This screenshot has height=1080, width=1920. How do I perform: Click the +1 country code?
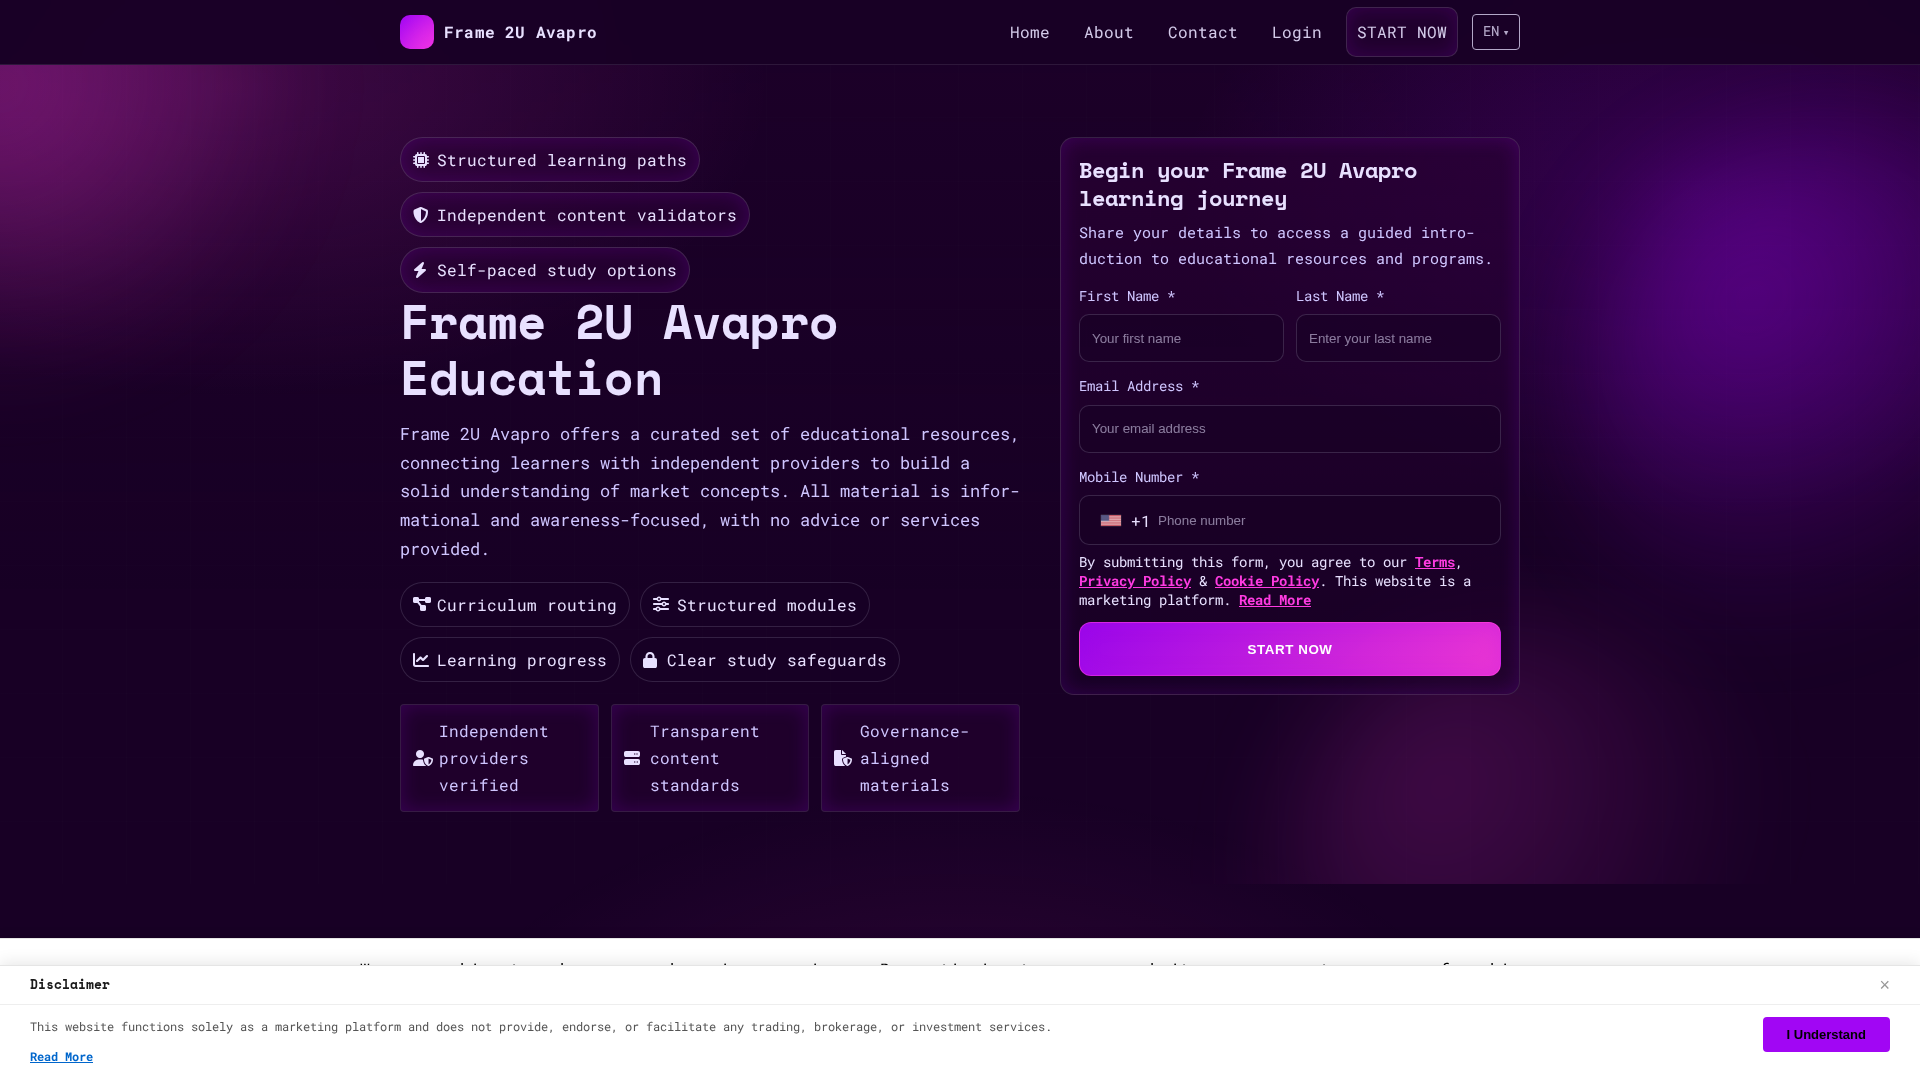[x=1140, y=521]
